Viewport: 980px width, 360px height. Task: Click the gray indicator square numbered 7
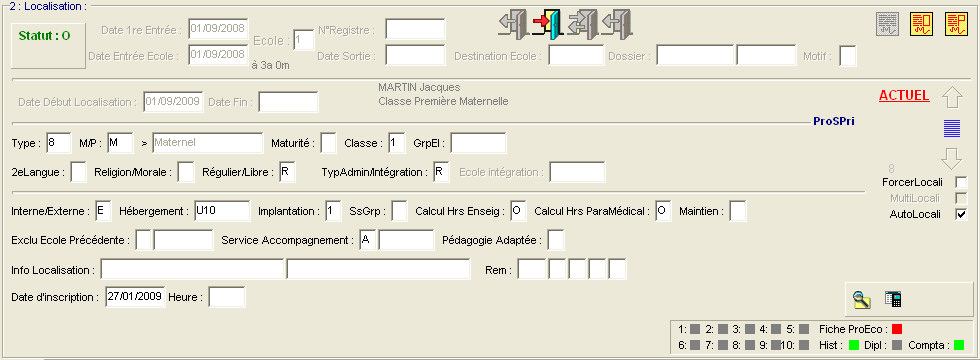click(x=722, y=344)
